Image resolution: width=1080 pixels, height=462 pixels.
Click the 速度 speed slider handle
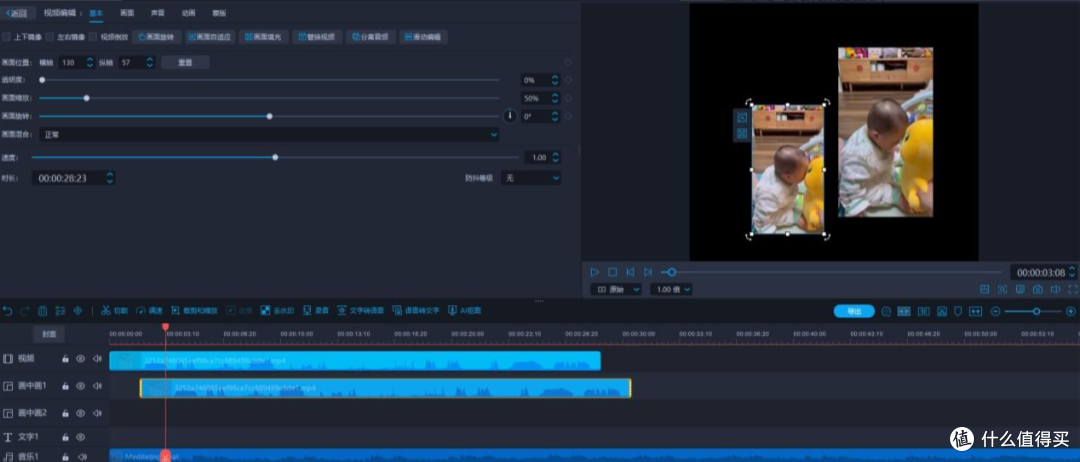(276, 158)
